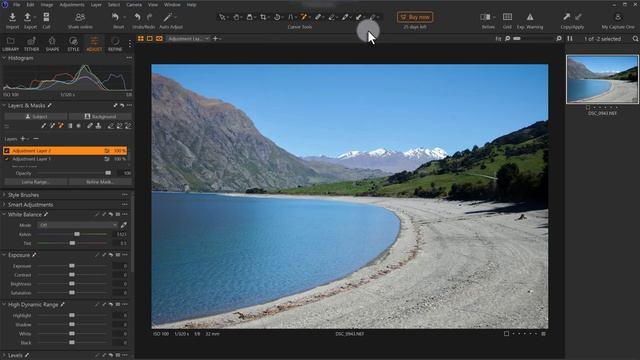Image resolution: width=640 pixels, height=360 pixels.
Task: Click the Copy adjustments arrow icon
Action: (566, 17)
